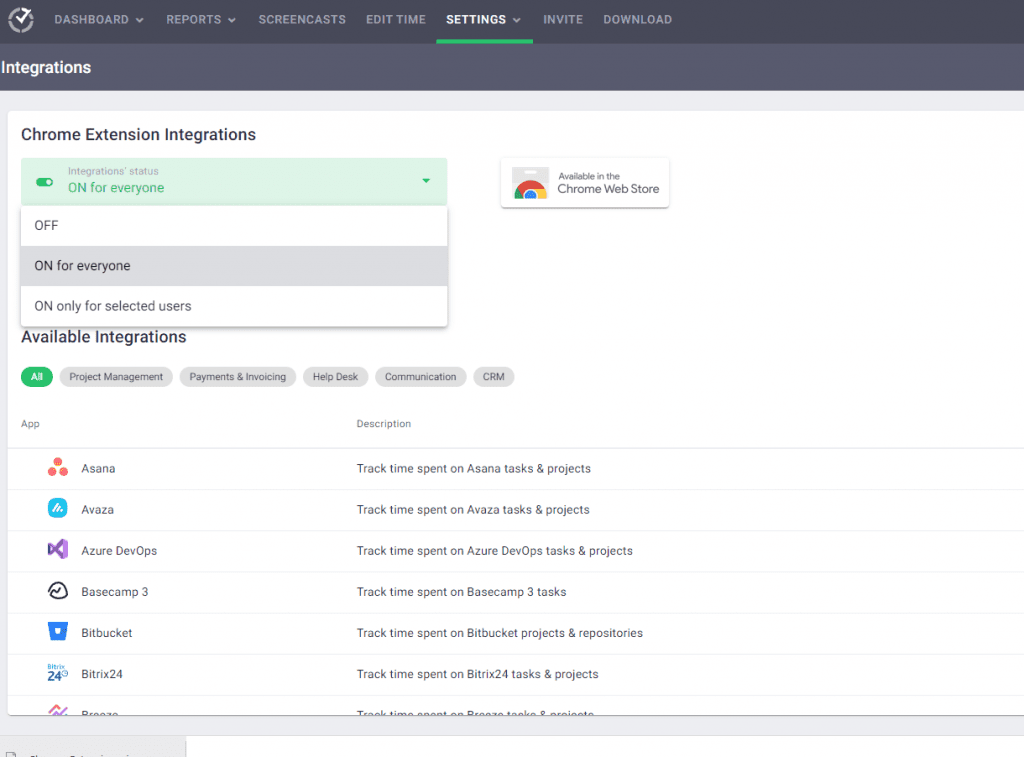This screenshot has width=1024, height=757.
Task: Open the Azure DevOps integration icon
Action: [x=58, y=550]
